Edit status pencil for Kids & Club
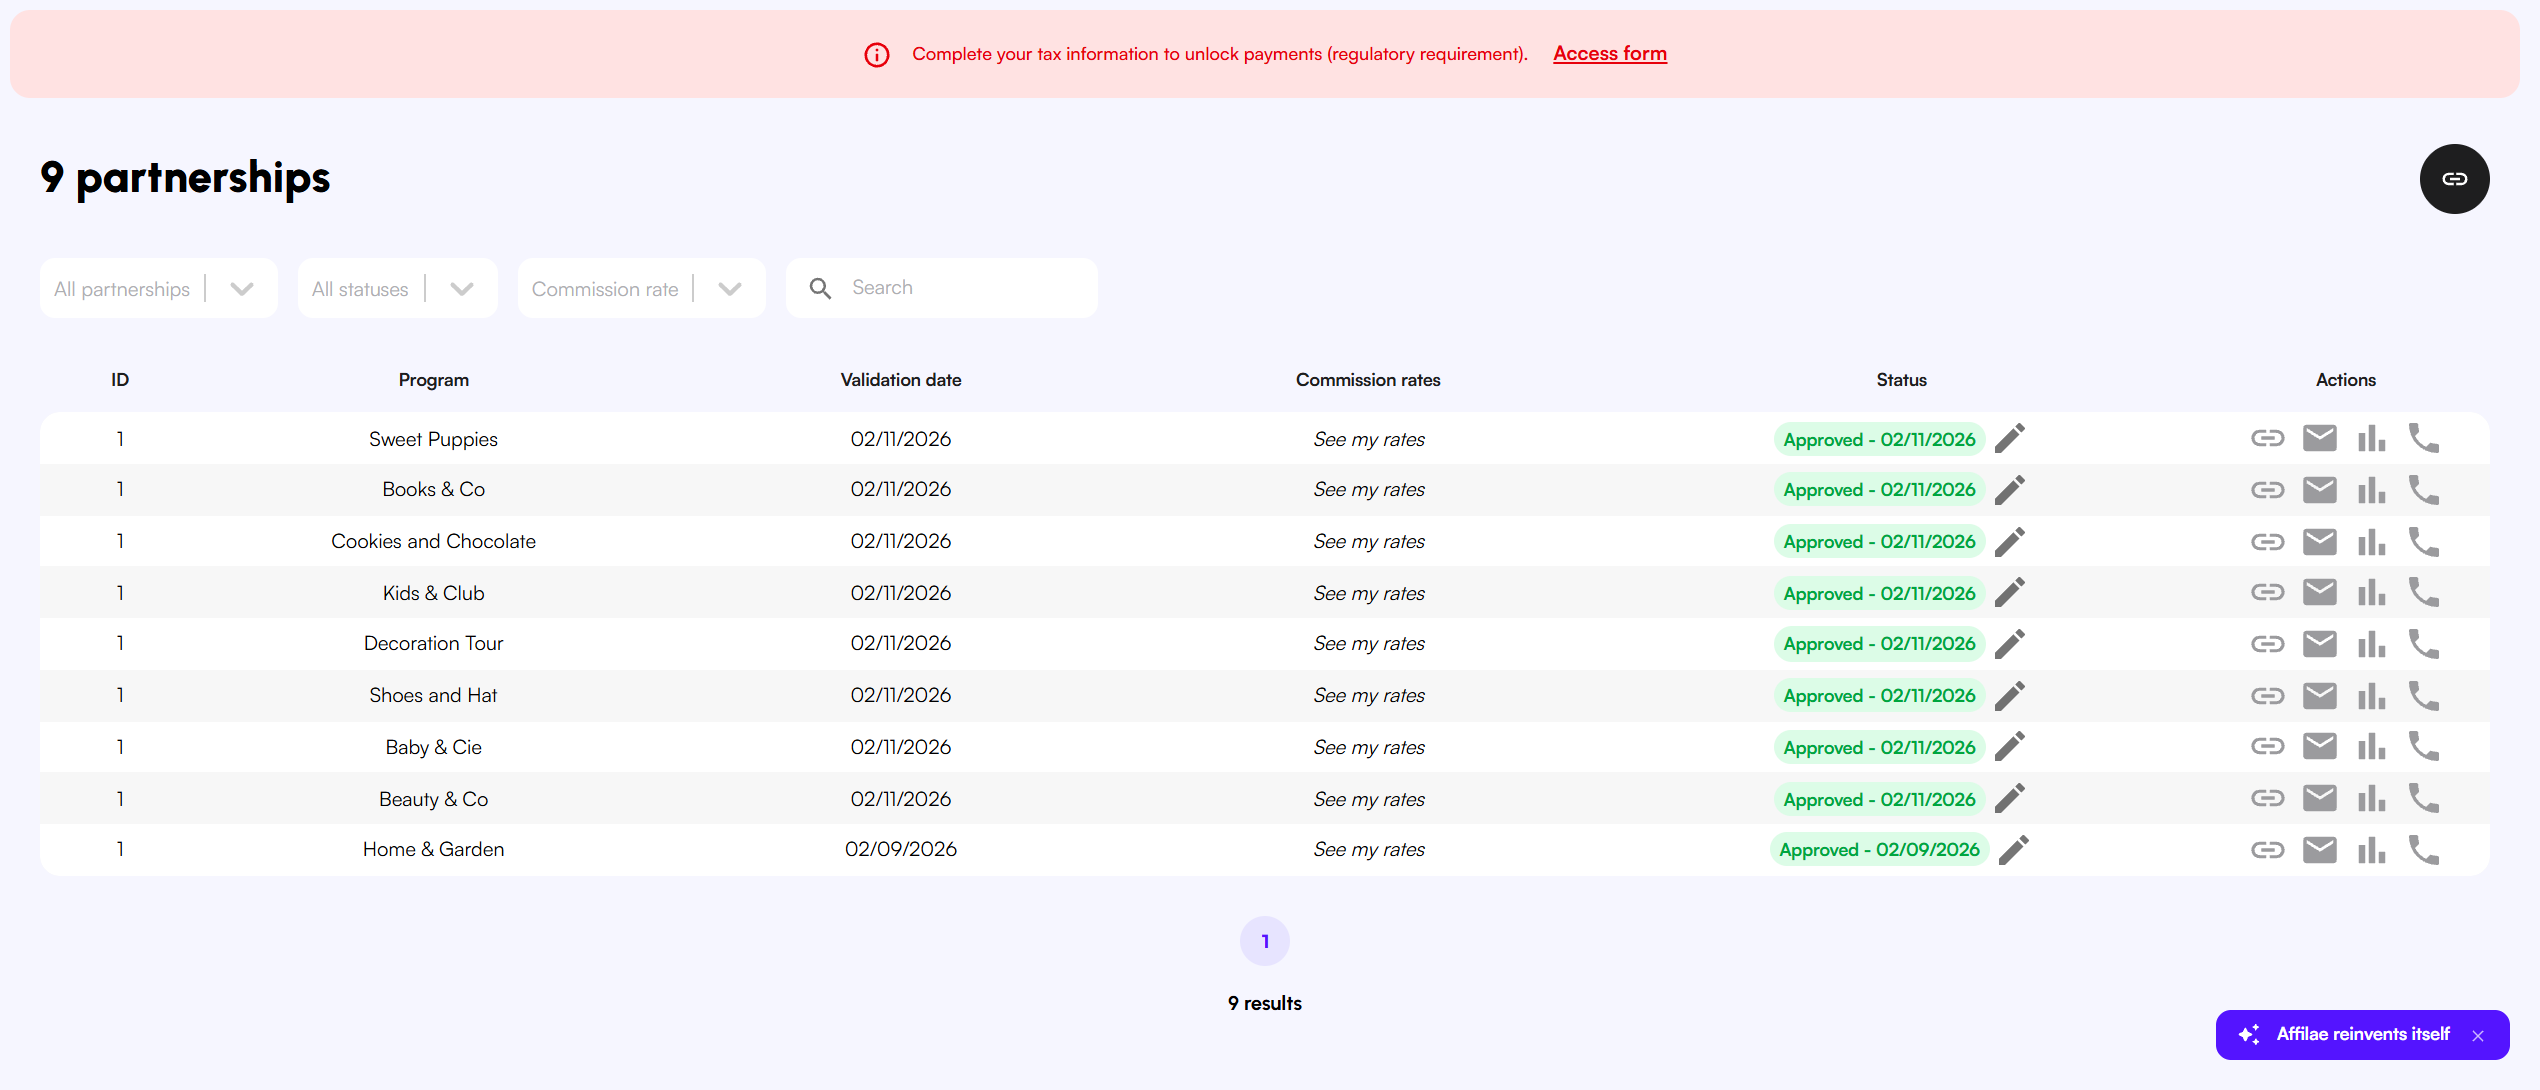 click(x=2009, y=592)
